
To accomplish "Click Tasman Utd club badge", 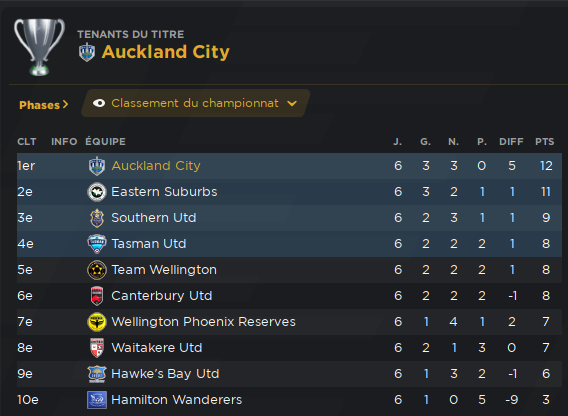I will (97, 244).
